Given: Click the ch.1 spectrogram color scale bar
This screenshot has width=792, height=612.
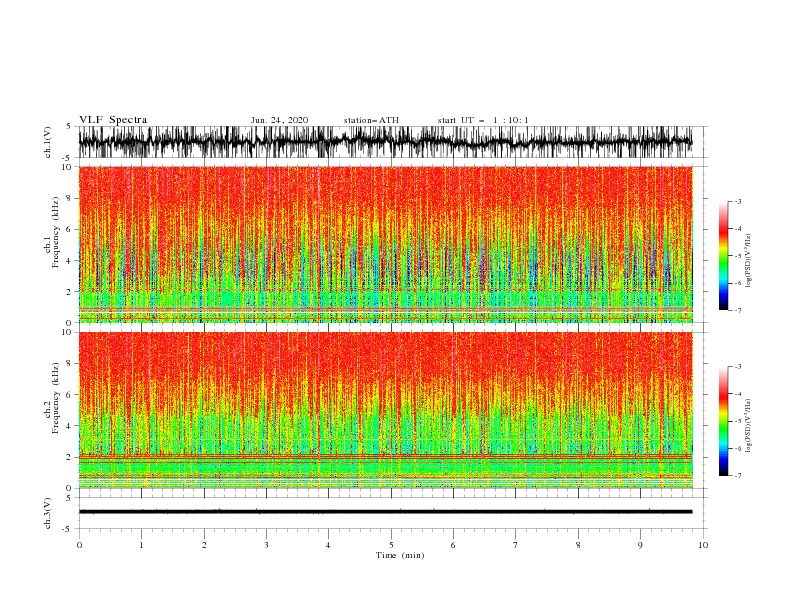Looking at the screenshot, I should pos(723,256).
